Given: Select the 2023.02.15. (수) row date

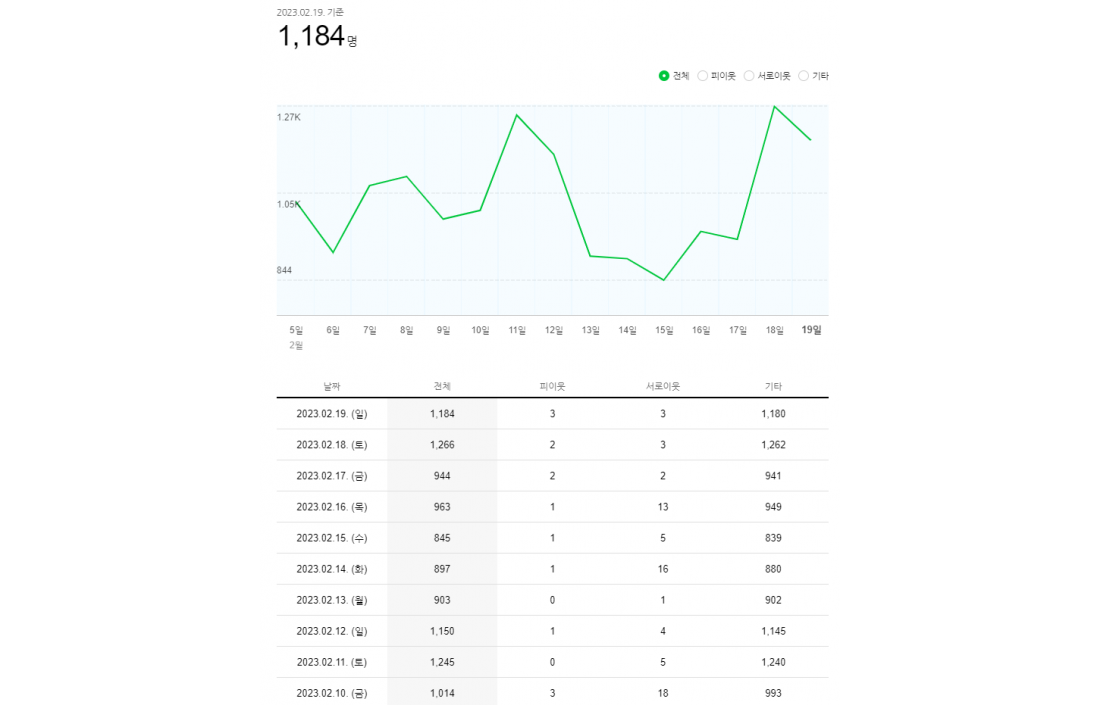Looking at the screenshot, I should click(x=332, y=538).
